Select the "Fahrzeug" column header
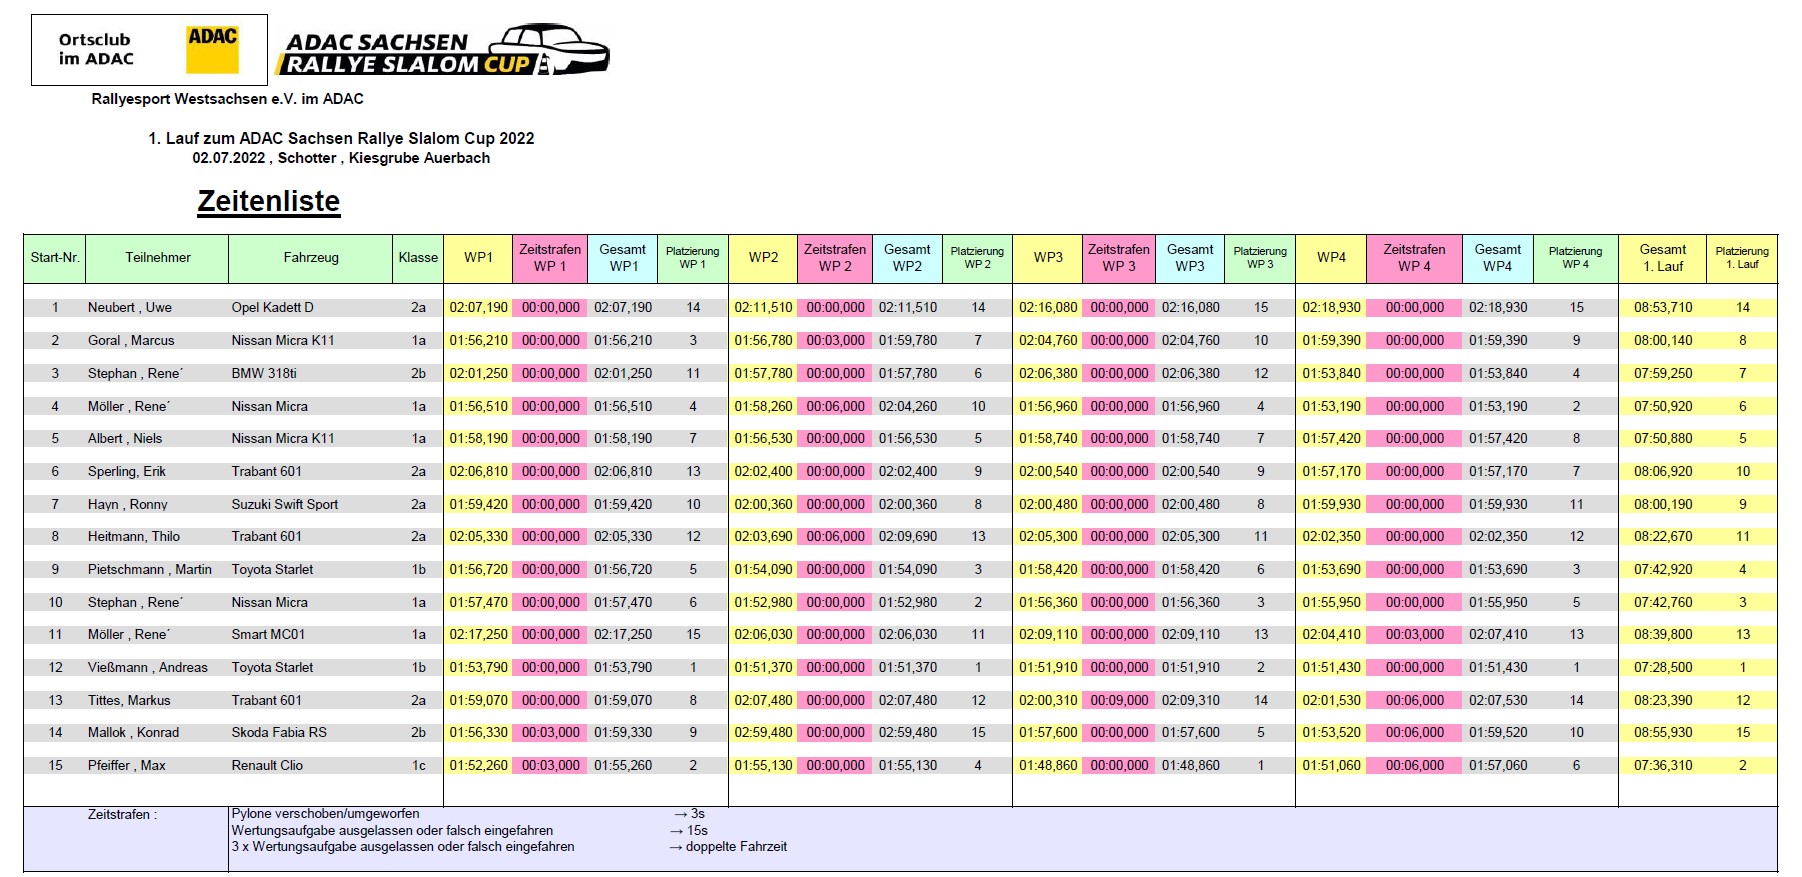This screenshot has height=877, width=1802. pos(311,258)
